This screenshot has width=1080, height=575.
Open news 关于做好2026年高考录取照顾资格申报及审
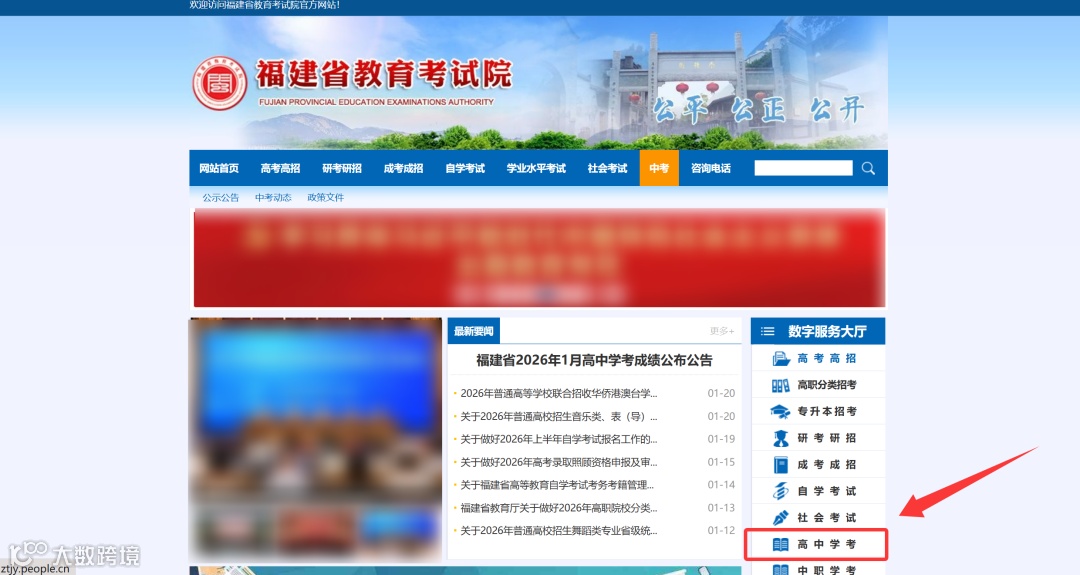coord(559,462)
